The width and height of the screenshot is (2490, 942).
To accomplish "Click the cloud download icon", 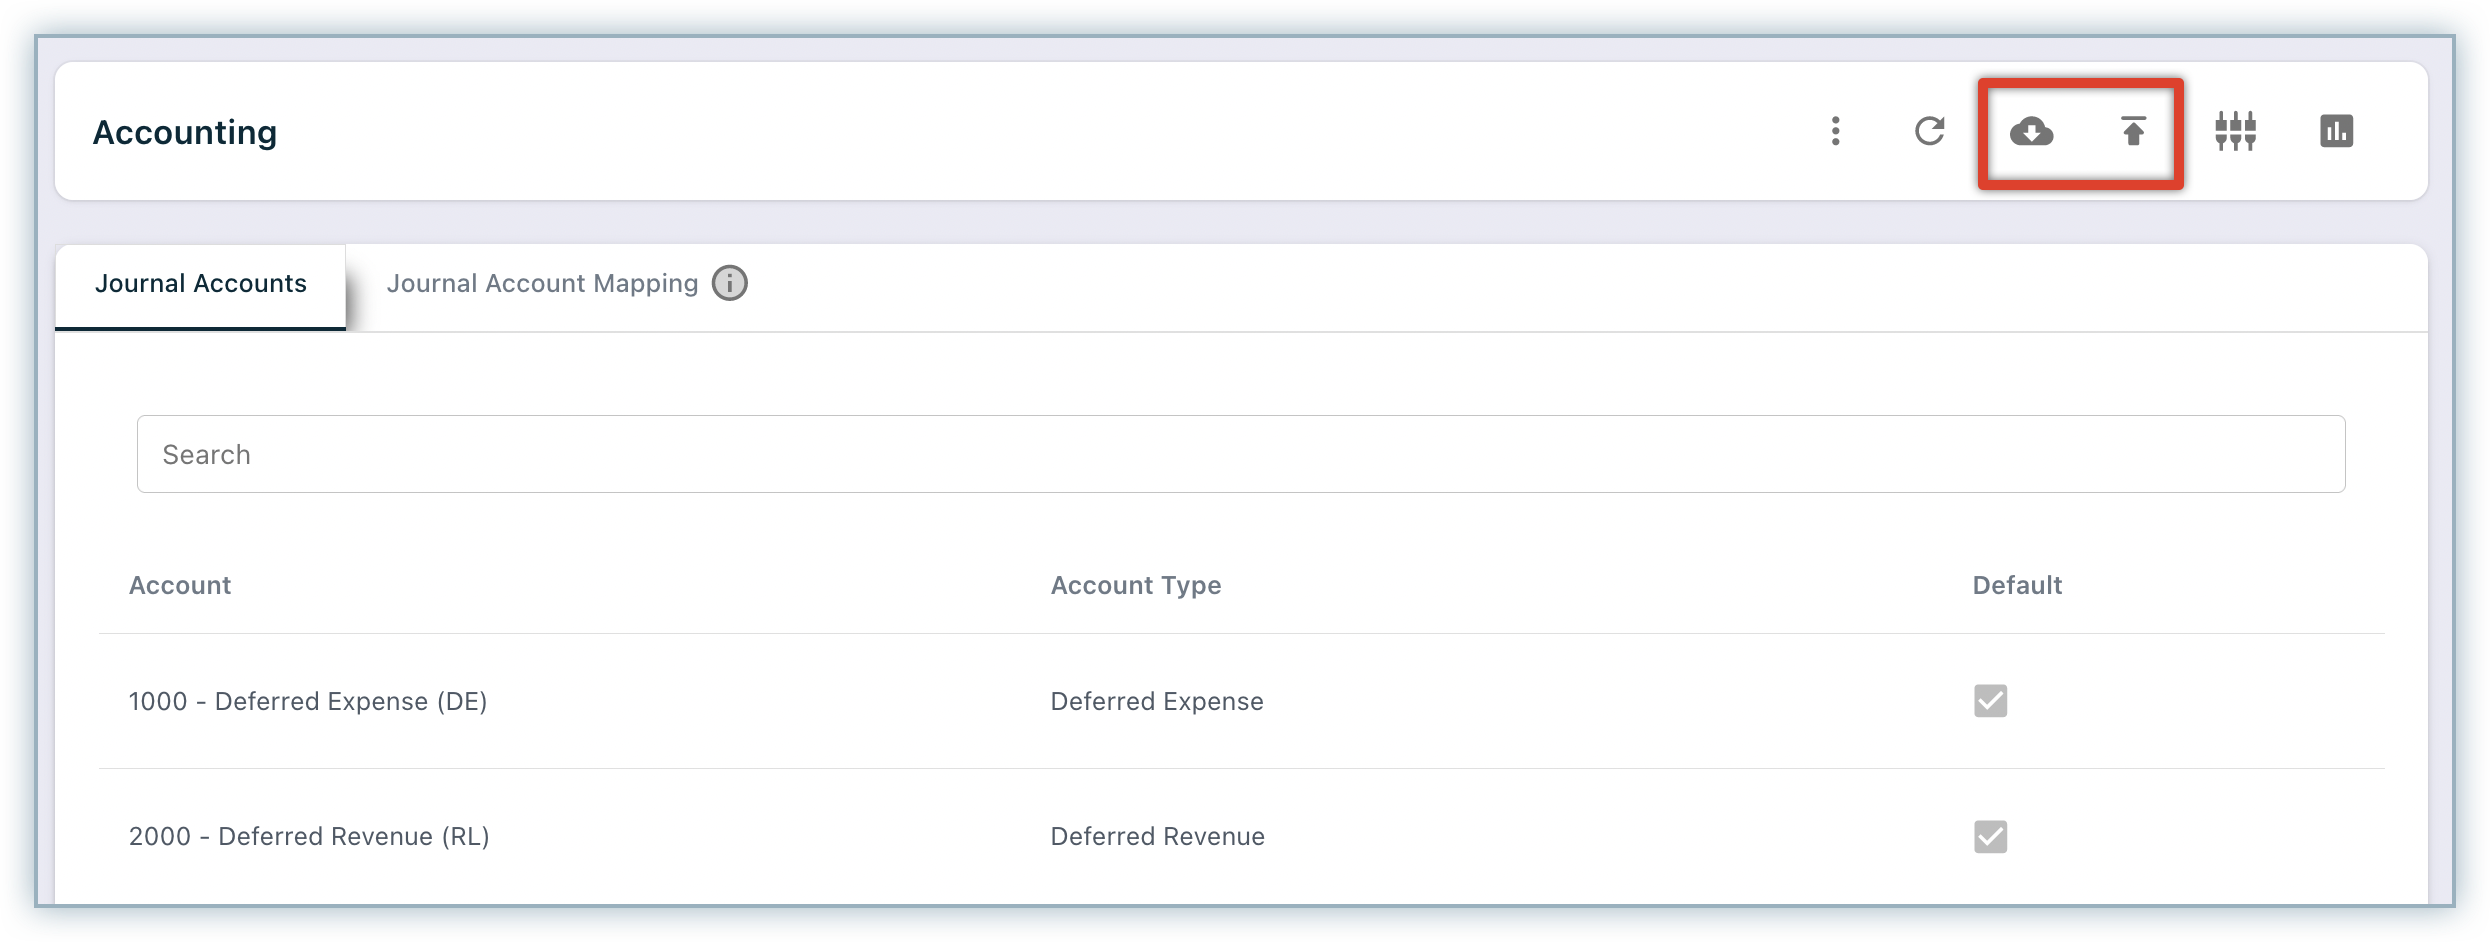I will (x=2031, y=131).
